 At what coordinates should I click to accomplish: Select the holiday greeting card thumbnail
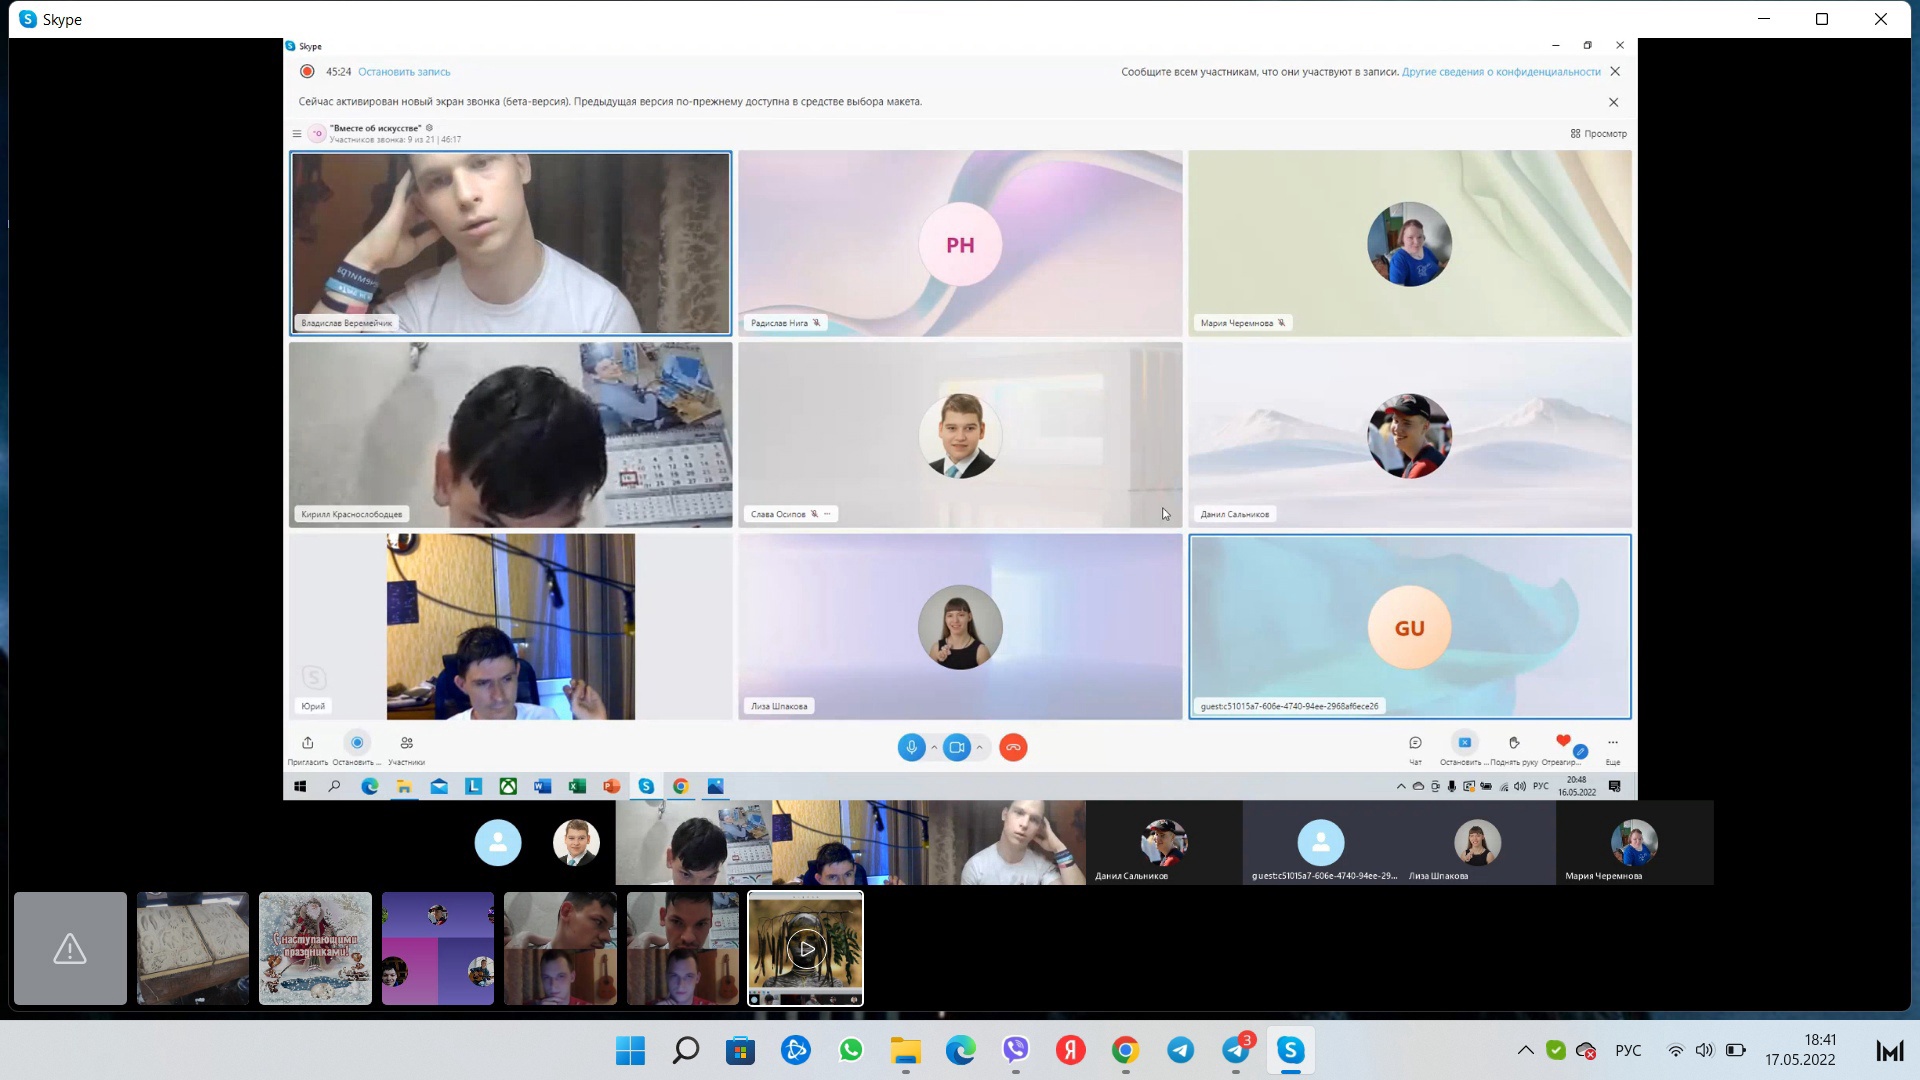(315, 948)
